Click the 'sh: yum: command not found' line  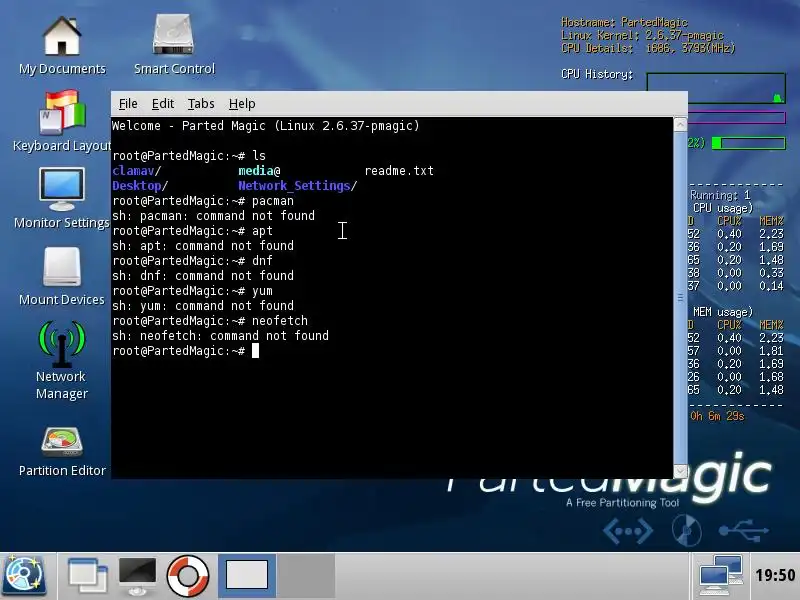tap(203, 306)
